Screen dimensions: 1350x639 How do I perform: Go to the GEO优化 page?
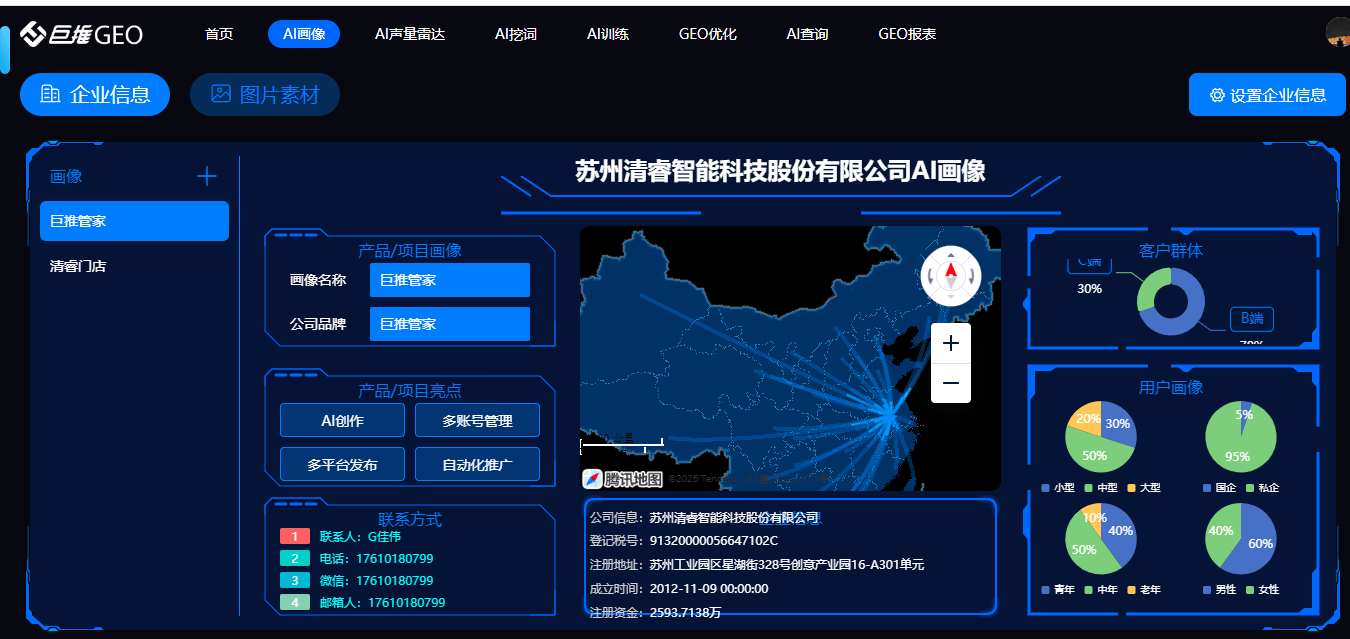click(x=707, y=34)
